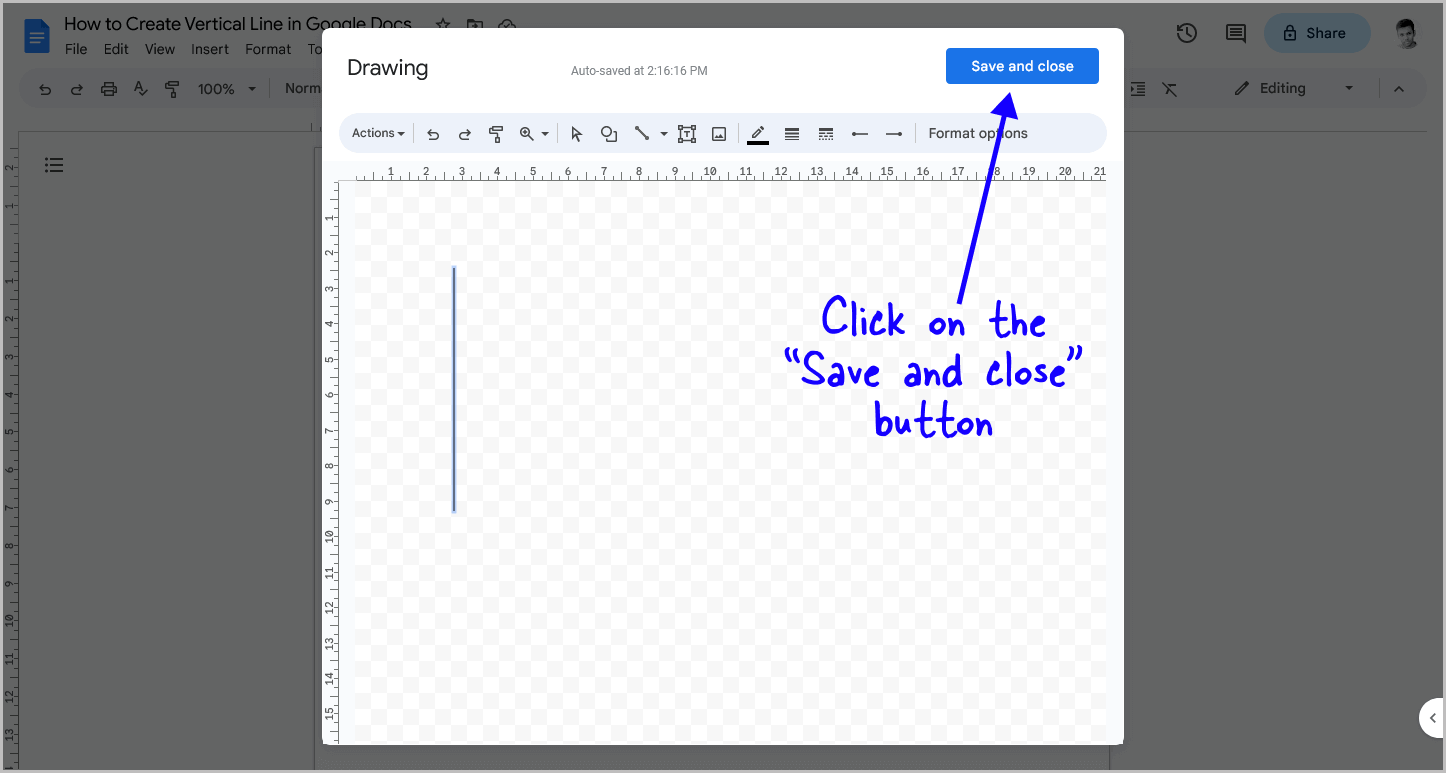The width and height of the screenshot is (1446, 773).
Task: Open the Actions menu
Action: pos(377,133)
